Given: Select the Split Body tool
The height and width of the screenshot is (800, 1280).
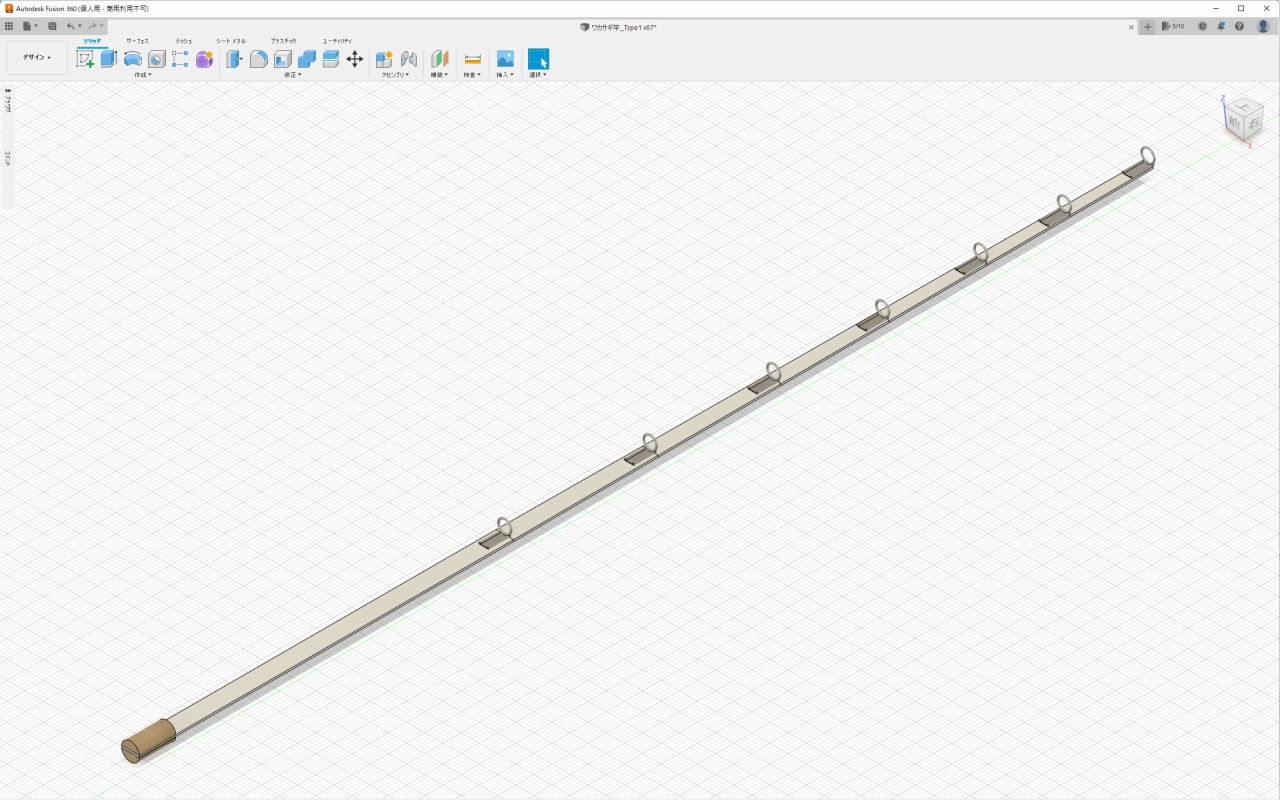Looking at the screenshot, I should [x=331, y=59].
